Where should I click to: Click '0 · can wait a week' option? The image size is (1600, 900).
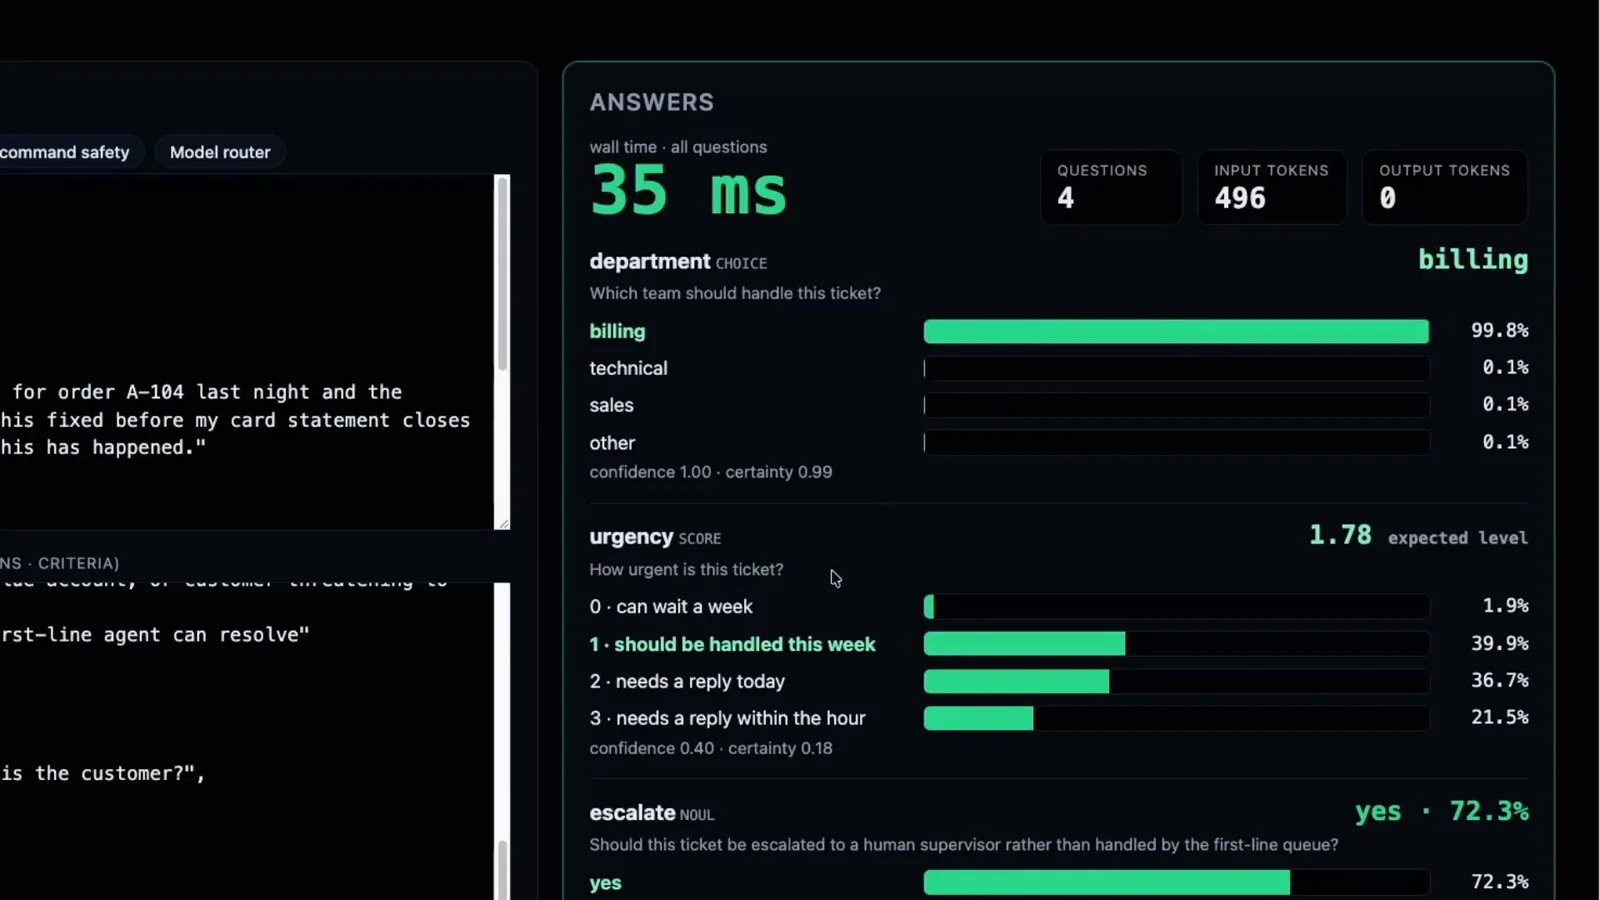coord(671,607)
